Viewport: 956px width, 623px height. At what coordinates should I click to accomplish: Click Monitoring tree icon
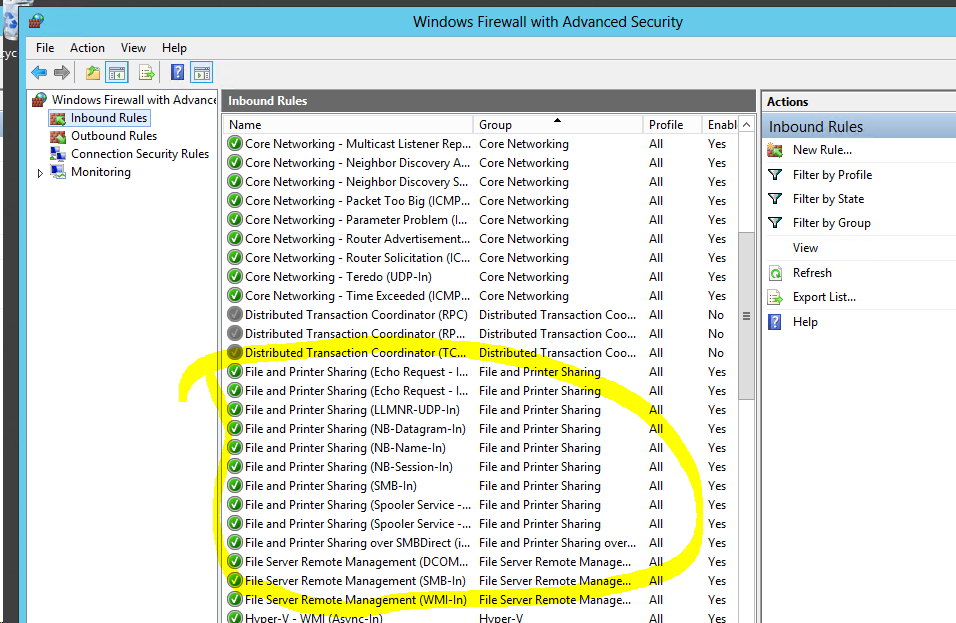58,172
